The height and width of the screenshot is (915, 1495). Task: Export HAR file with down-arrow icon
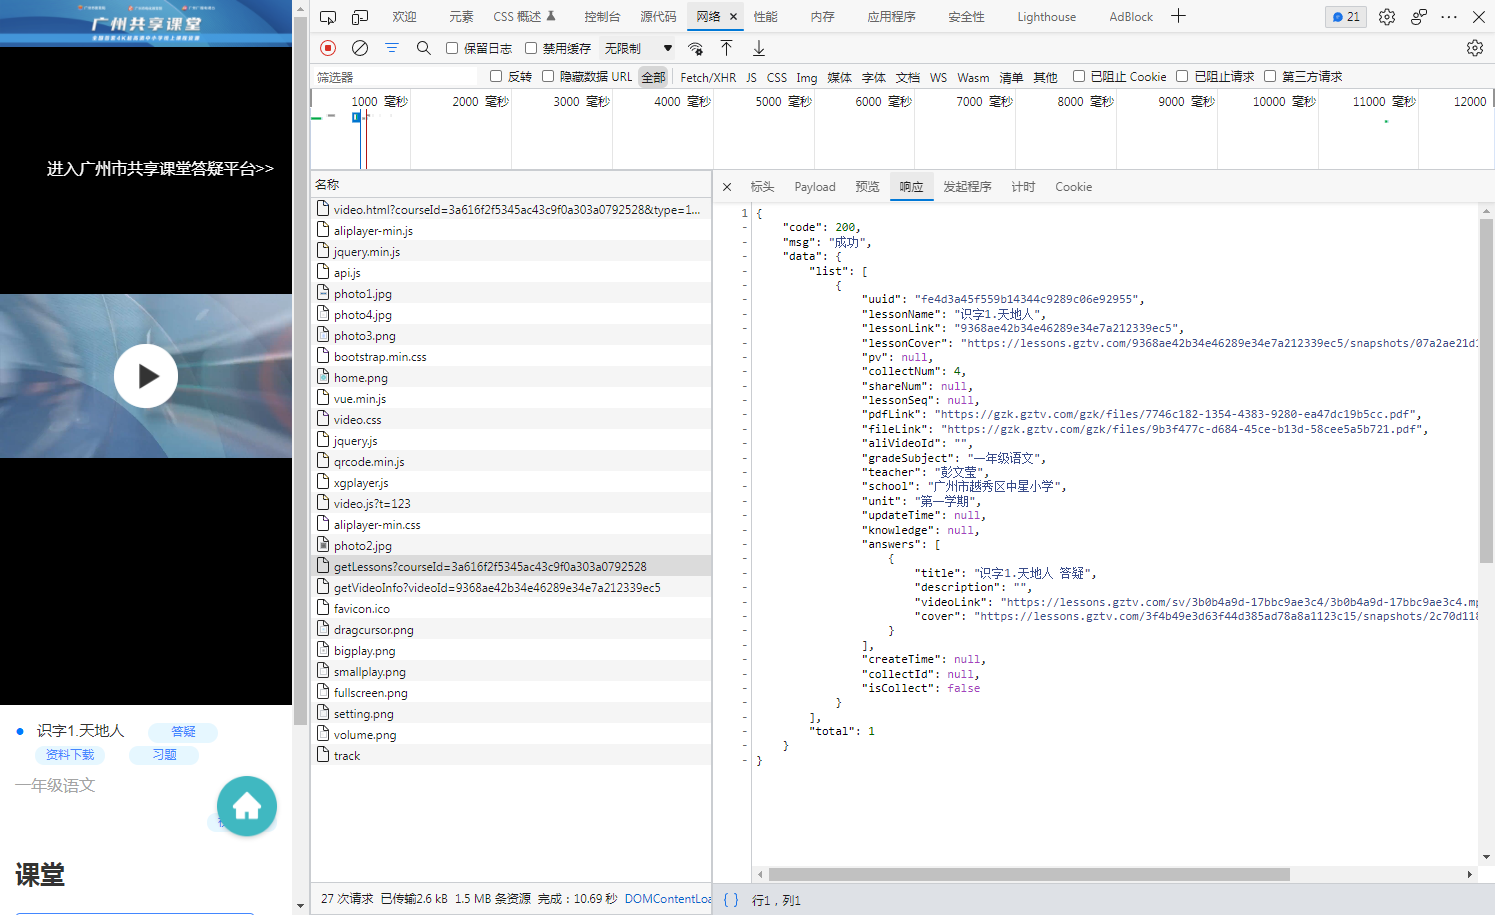pyautogui.click(x=759, y=48)
